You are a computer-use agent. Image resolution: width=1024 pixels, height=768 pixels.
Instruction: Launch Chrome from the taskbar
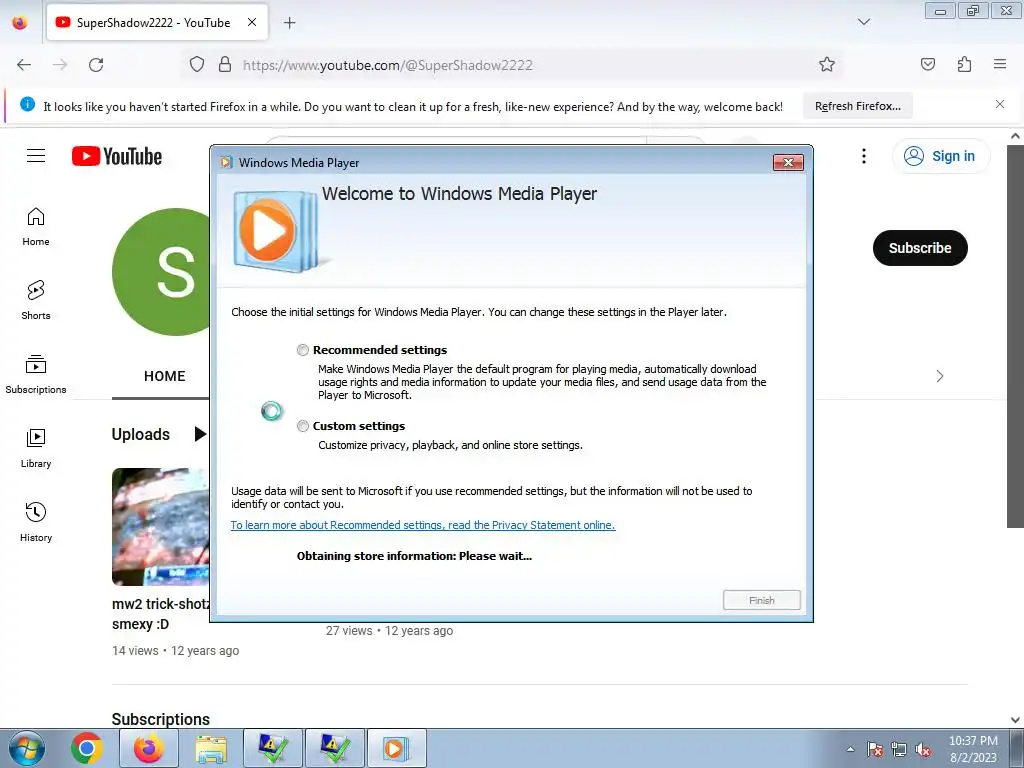click(x=87, y=748)
